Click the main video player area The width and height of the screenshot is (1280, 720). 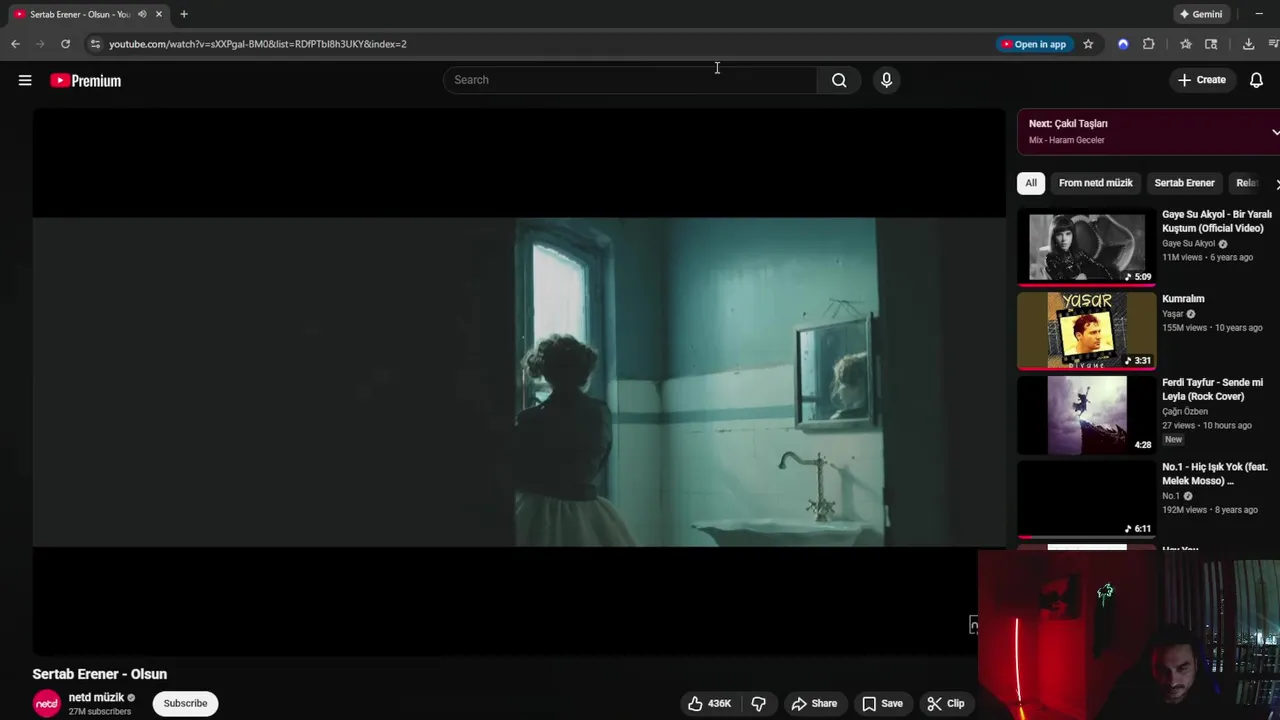tap(519, 382)
